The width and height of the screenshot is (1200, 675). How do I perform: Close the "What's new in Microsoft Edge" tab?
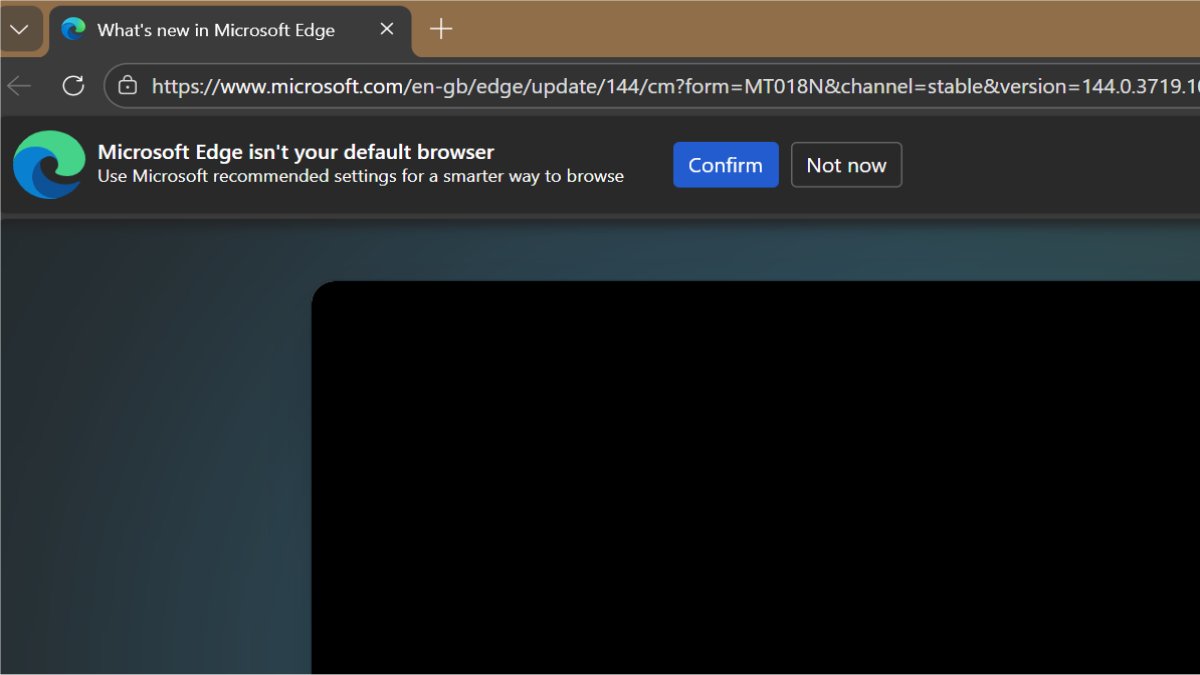(387, 29)
